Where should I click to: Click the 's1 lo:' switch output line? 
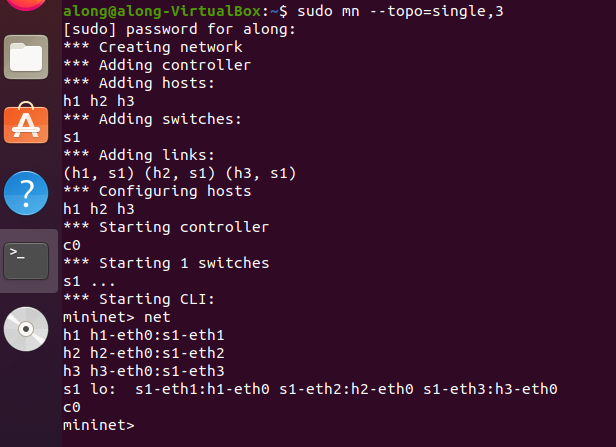(309, 389)
